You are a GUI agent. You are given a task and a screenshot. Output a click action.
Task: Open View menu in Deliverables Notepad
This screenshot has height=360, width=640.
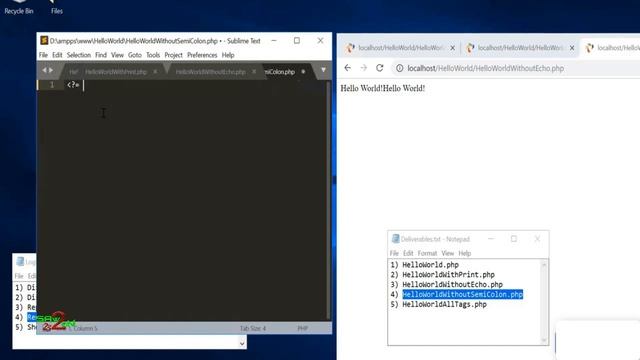point(447,253)
